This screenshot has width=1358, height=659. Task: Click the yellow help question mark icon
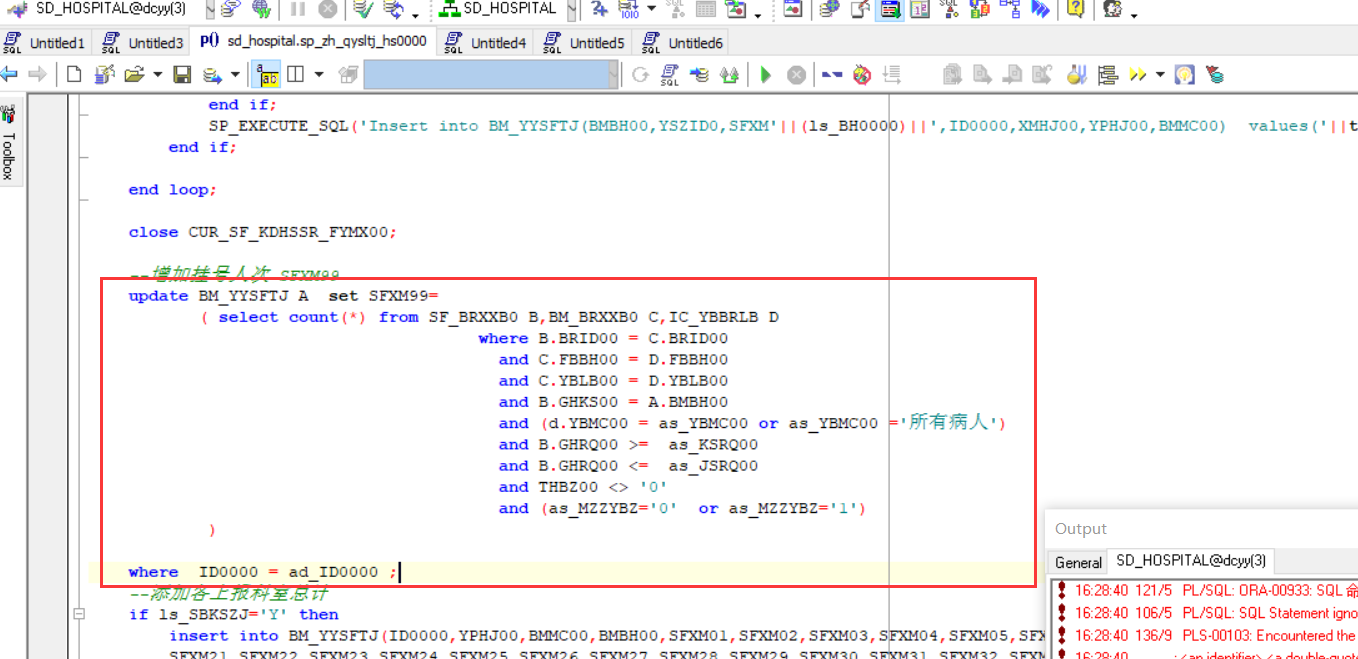pos(1075,10)
